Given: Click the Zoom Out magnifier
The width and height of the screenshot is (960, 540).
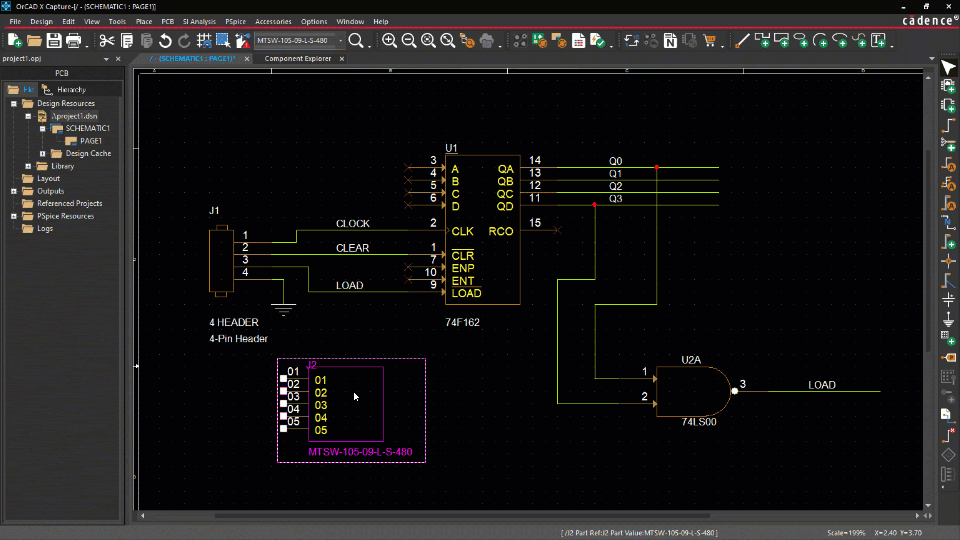Looking at the screenshot, I should click(x=409, y=41).
